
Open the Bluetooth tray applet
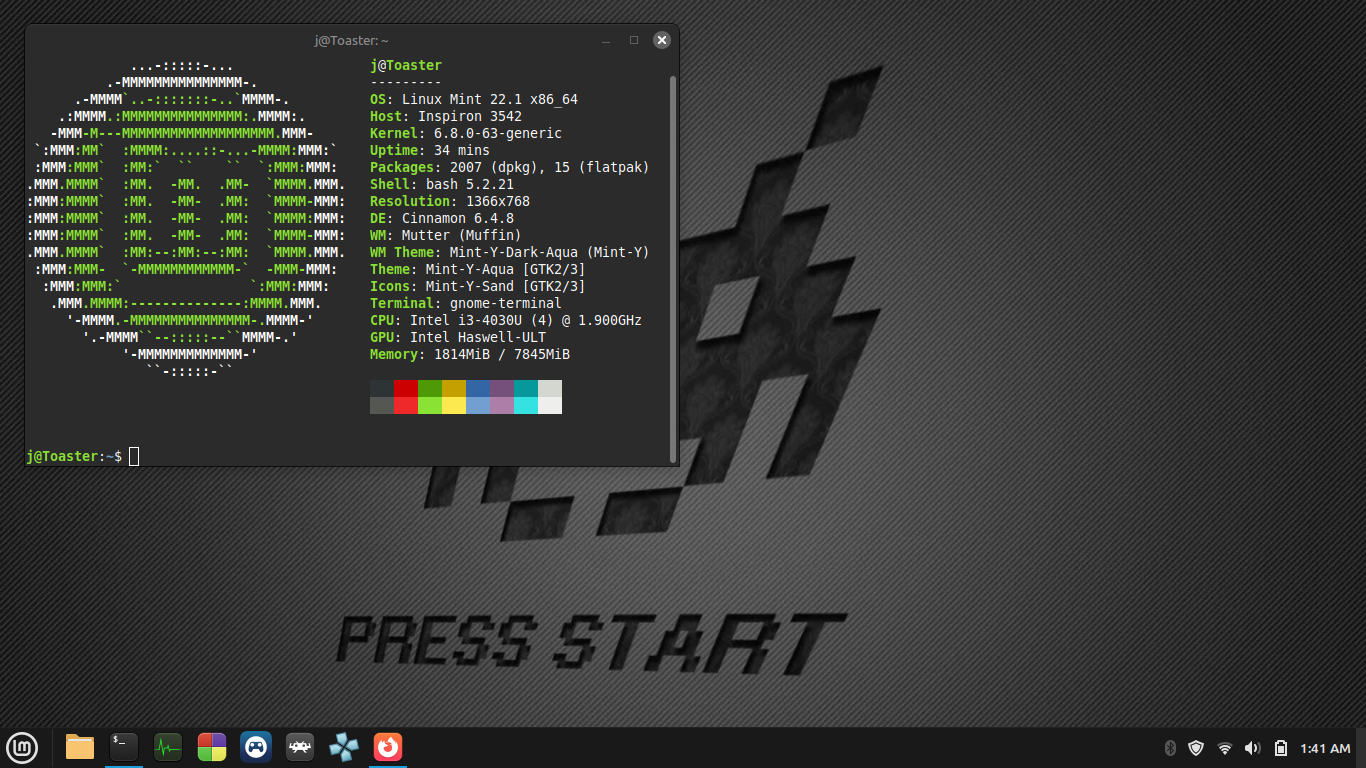tap(1170, 748)
